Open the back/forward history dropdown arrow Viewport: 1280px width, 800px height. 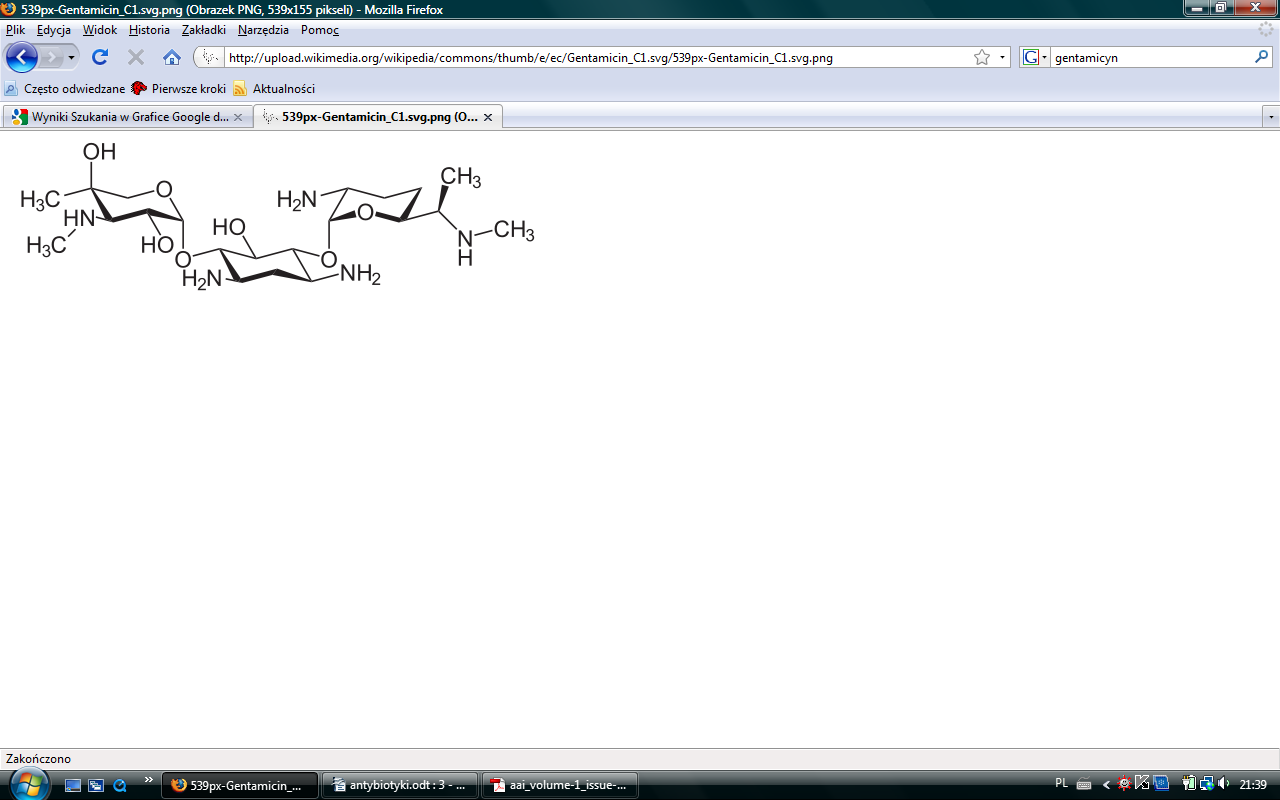[x=72, y=58]
